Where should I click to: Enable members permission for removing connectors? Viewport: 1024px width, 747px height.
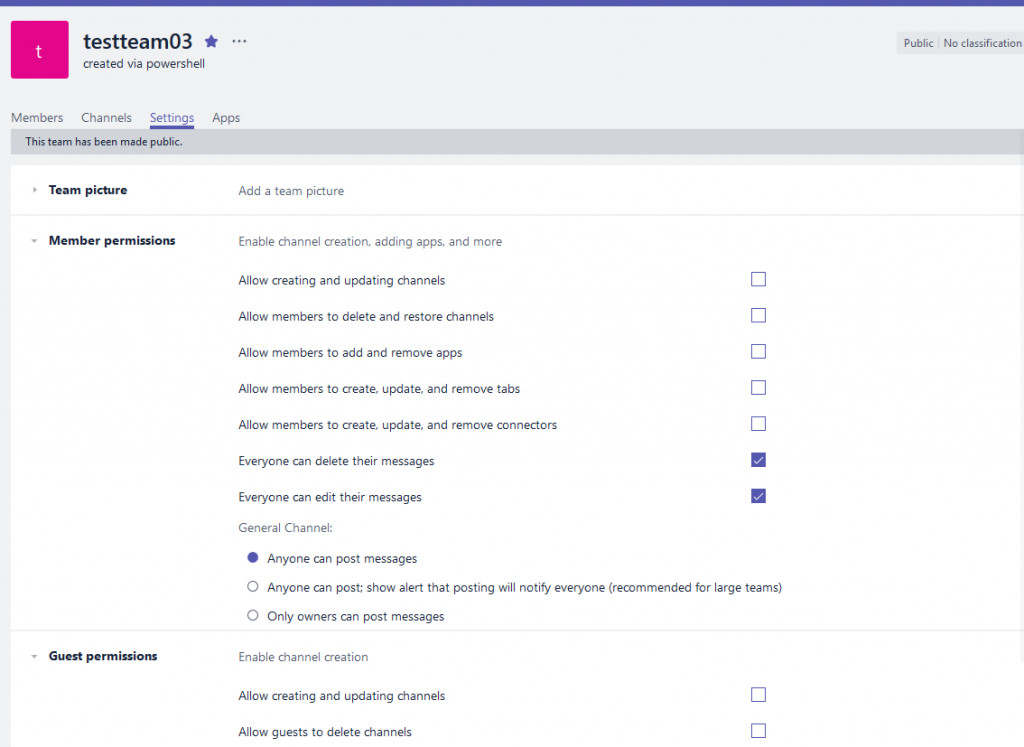coord(758,423)
